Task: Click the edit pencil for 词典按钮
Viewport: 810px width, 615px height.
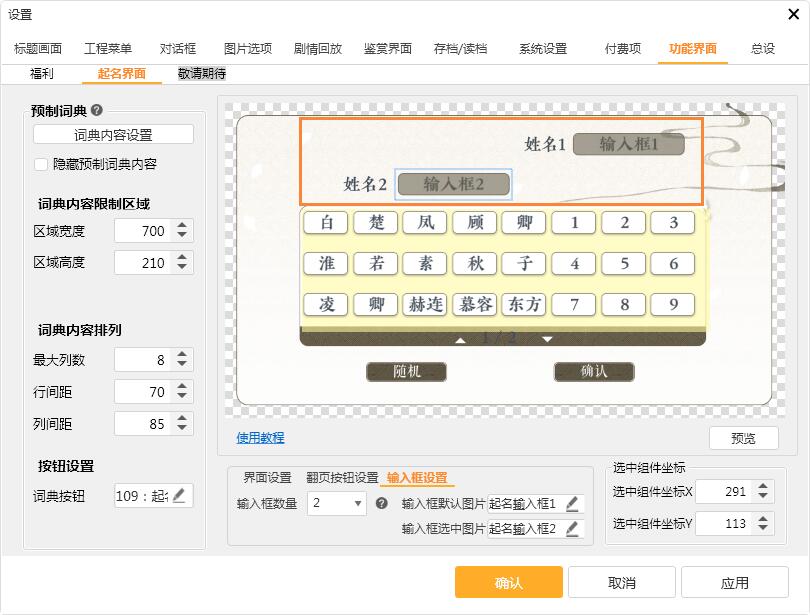Action: tap(179, 495)
